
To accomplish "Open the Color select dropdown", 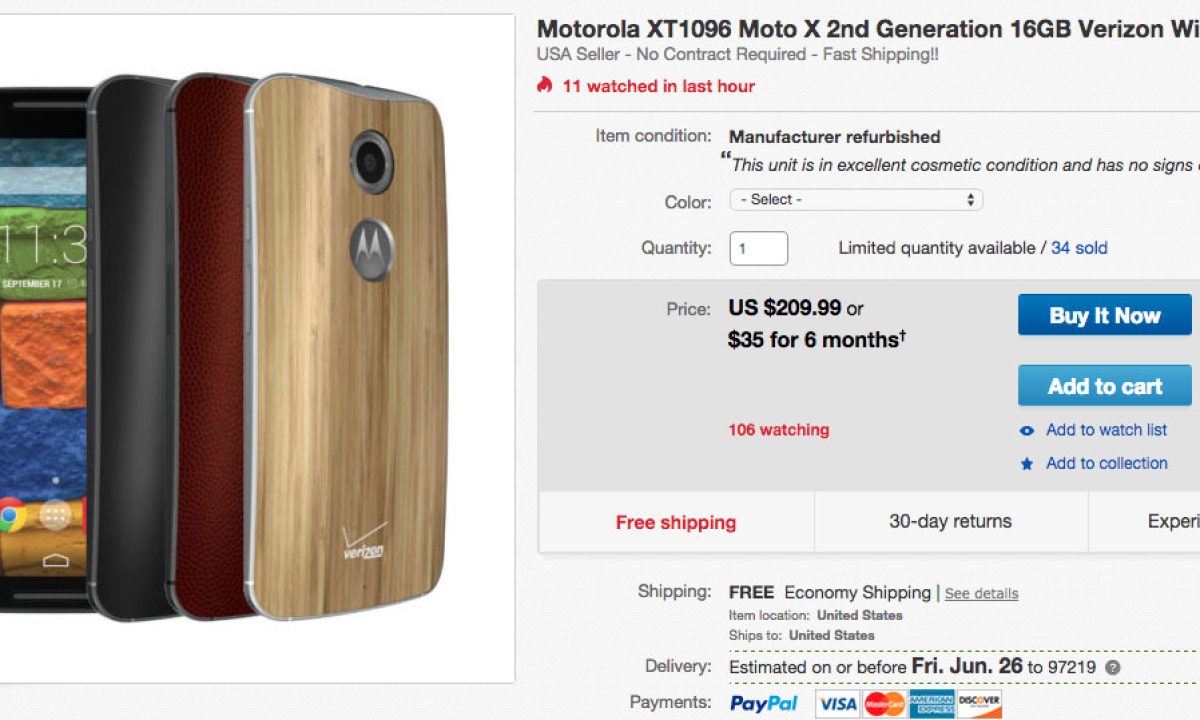I will [x=856, y=200].
